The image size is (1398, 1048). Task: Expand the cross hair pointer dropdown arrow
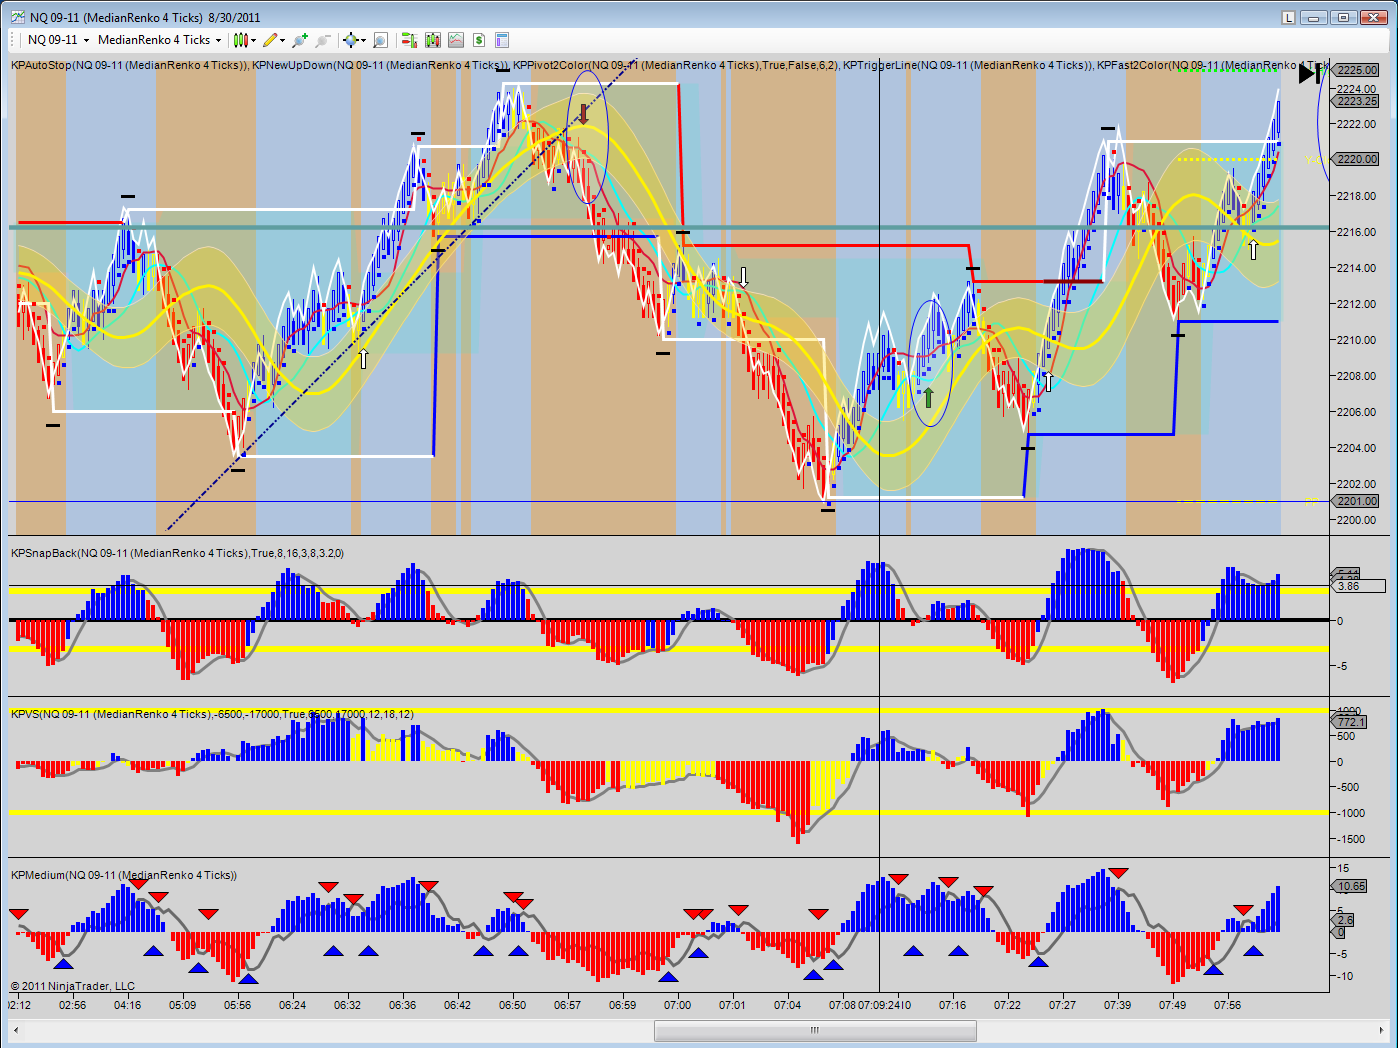(363, 40)
